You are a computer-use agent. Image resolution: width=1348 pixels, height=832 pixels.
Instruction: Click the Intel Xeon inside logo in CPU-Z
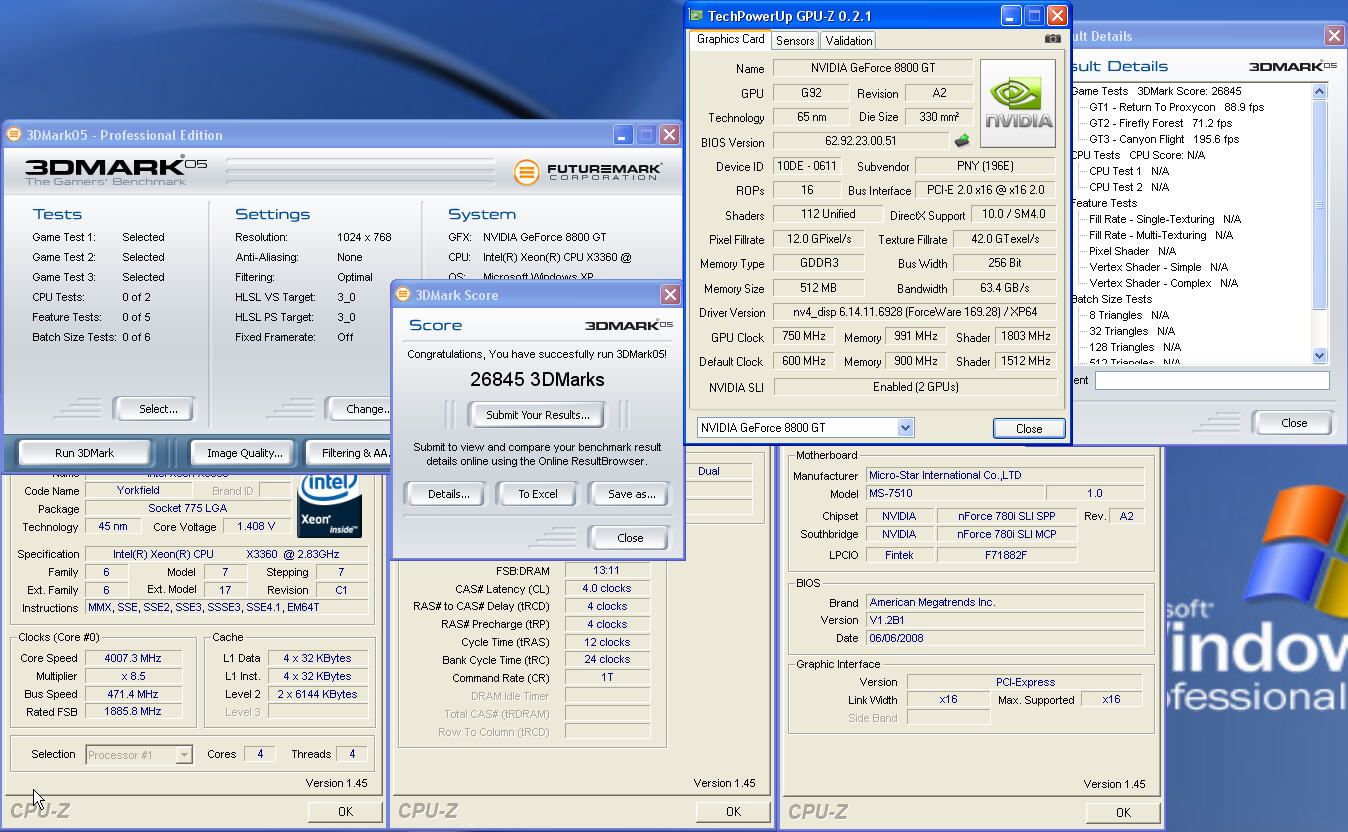coord(330,505)
